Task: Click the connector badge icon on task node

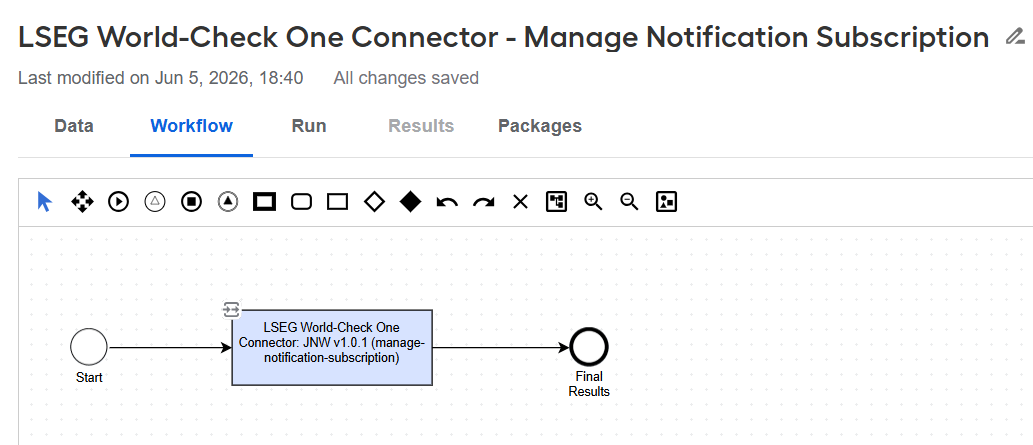Action: point(231,309)
